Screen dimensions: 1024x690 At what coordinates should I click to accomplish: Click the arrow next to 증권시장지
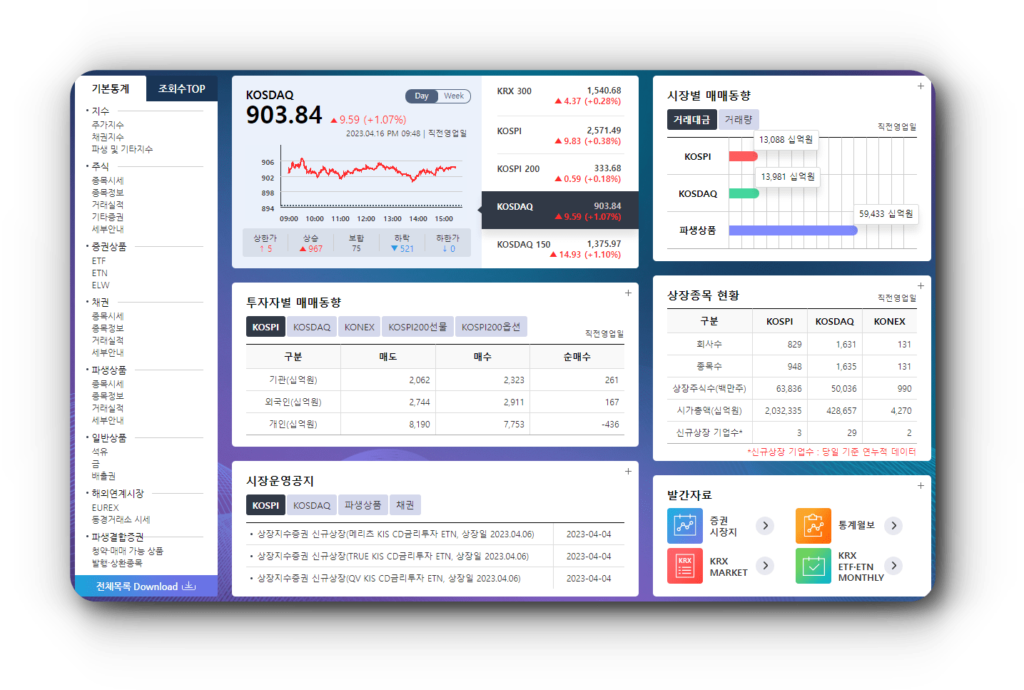click(765, 525)
